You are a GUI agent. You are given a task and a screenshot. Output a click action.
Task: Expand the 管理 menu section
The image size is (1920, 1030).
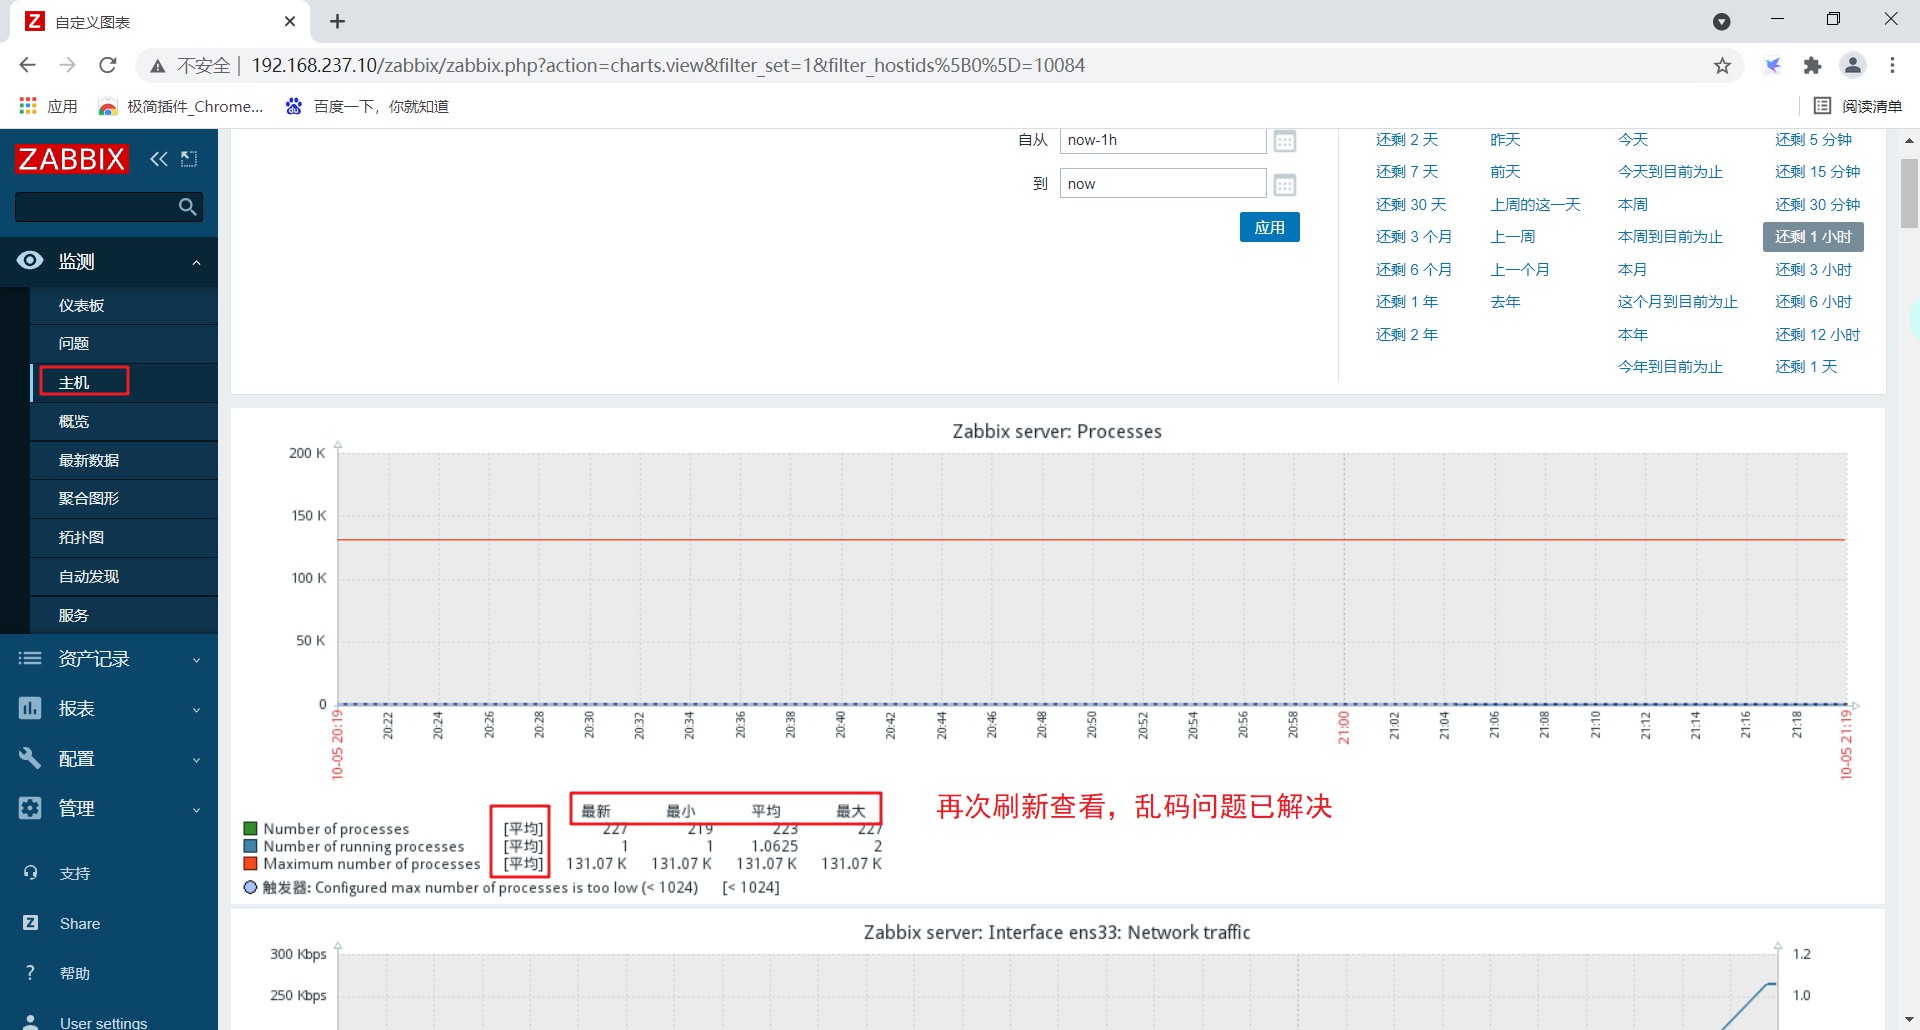pyautogui.click(x=196, y=810)
